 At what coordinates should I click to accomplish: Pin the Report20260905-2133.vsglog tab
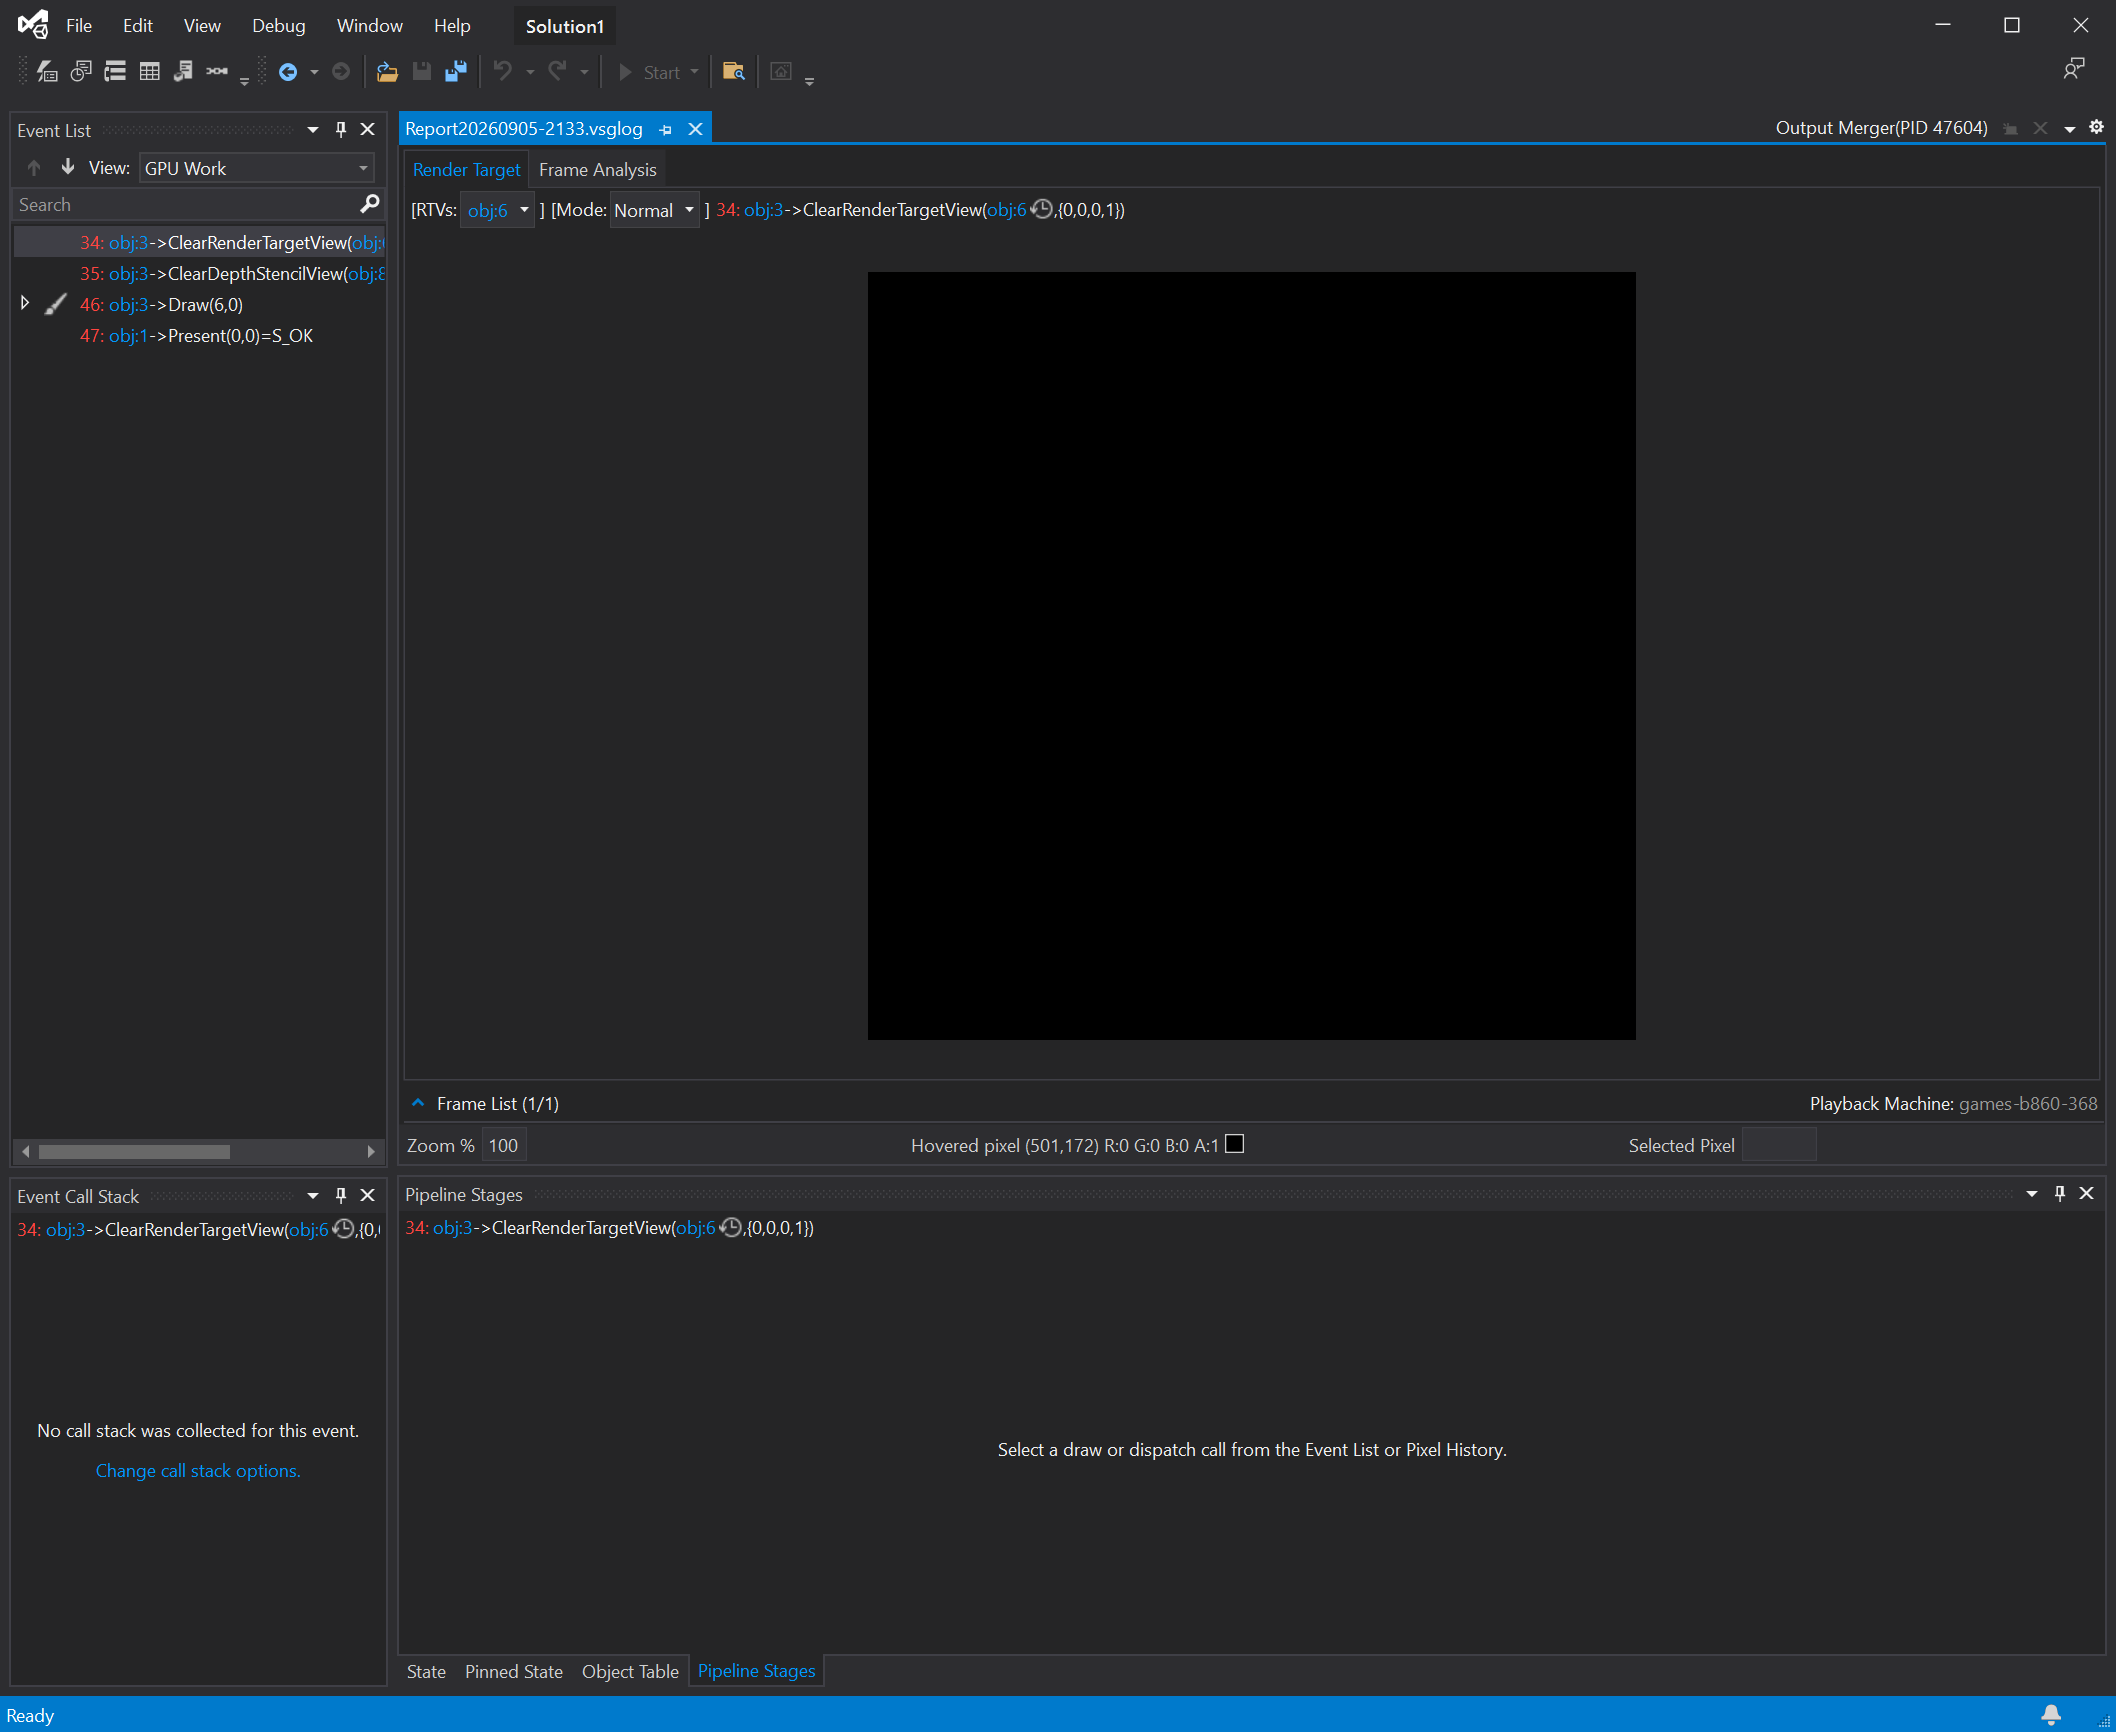click(x=666, y=129)
